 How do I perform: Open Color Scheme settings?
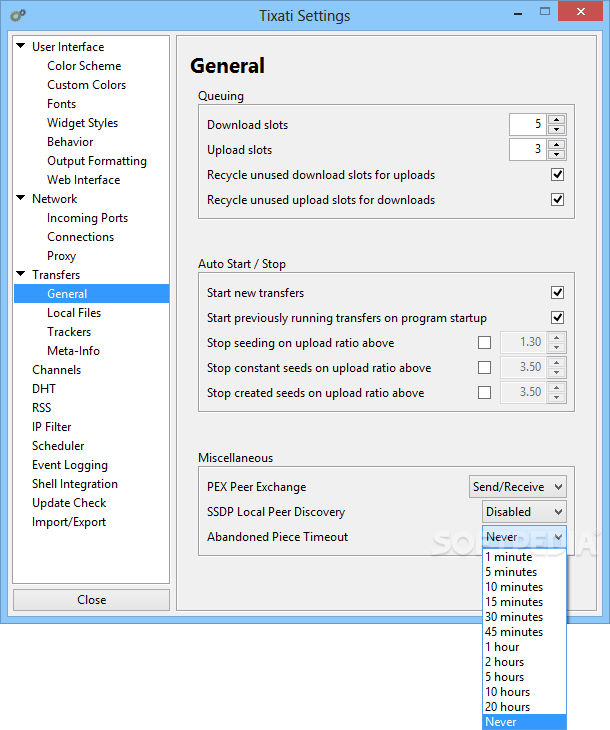tap(84, 66)
